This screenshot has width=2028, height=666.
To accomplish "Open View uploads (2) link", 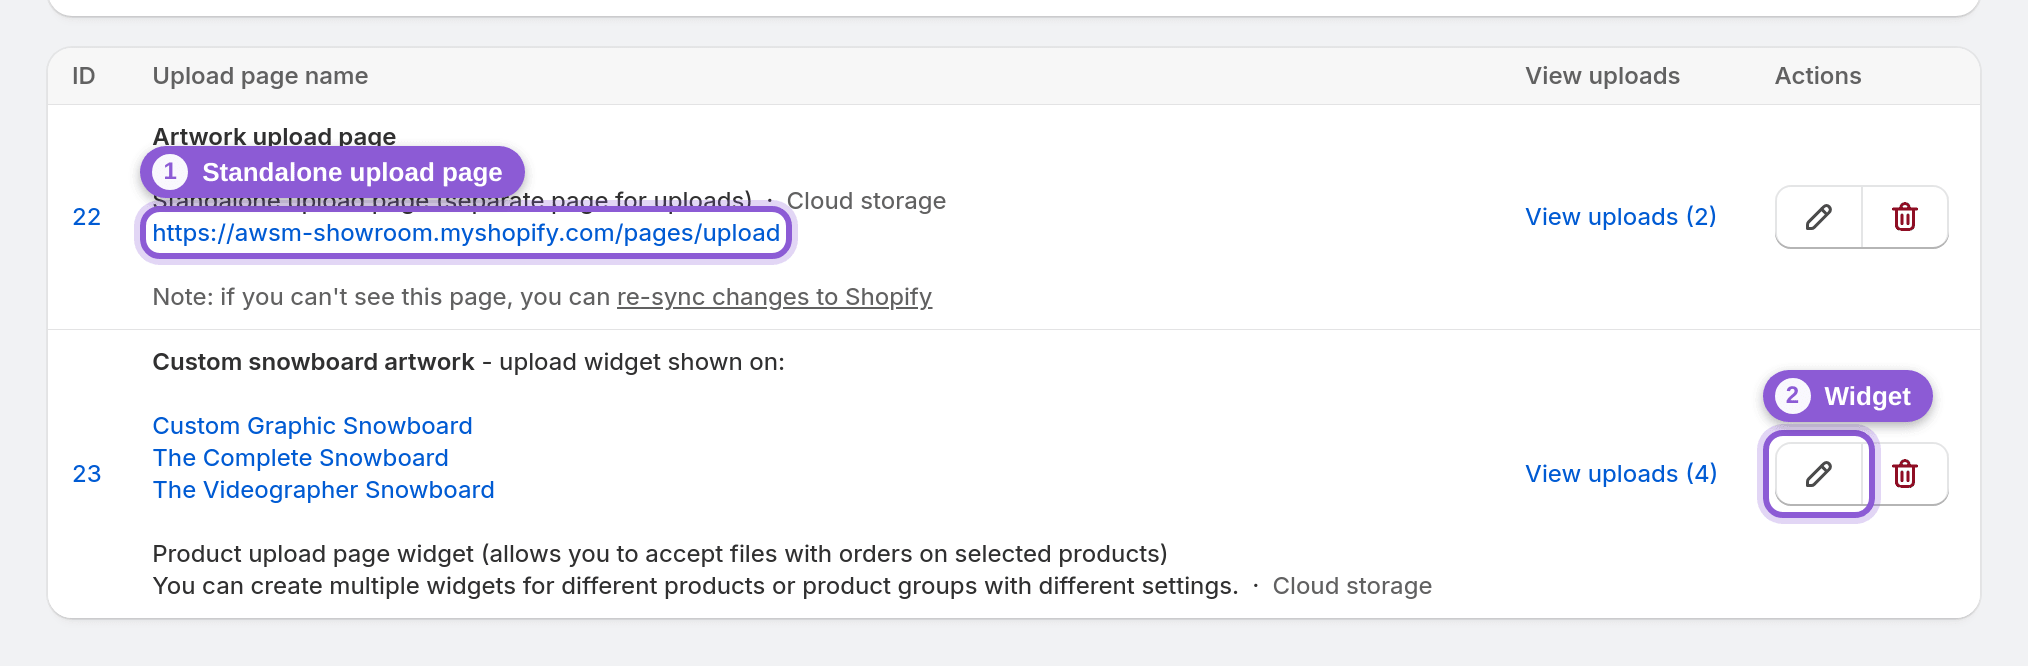I will click(x=1621, y=217).
